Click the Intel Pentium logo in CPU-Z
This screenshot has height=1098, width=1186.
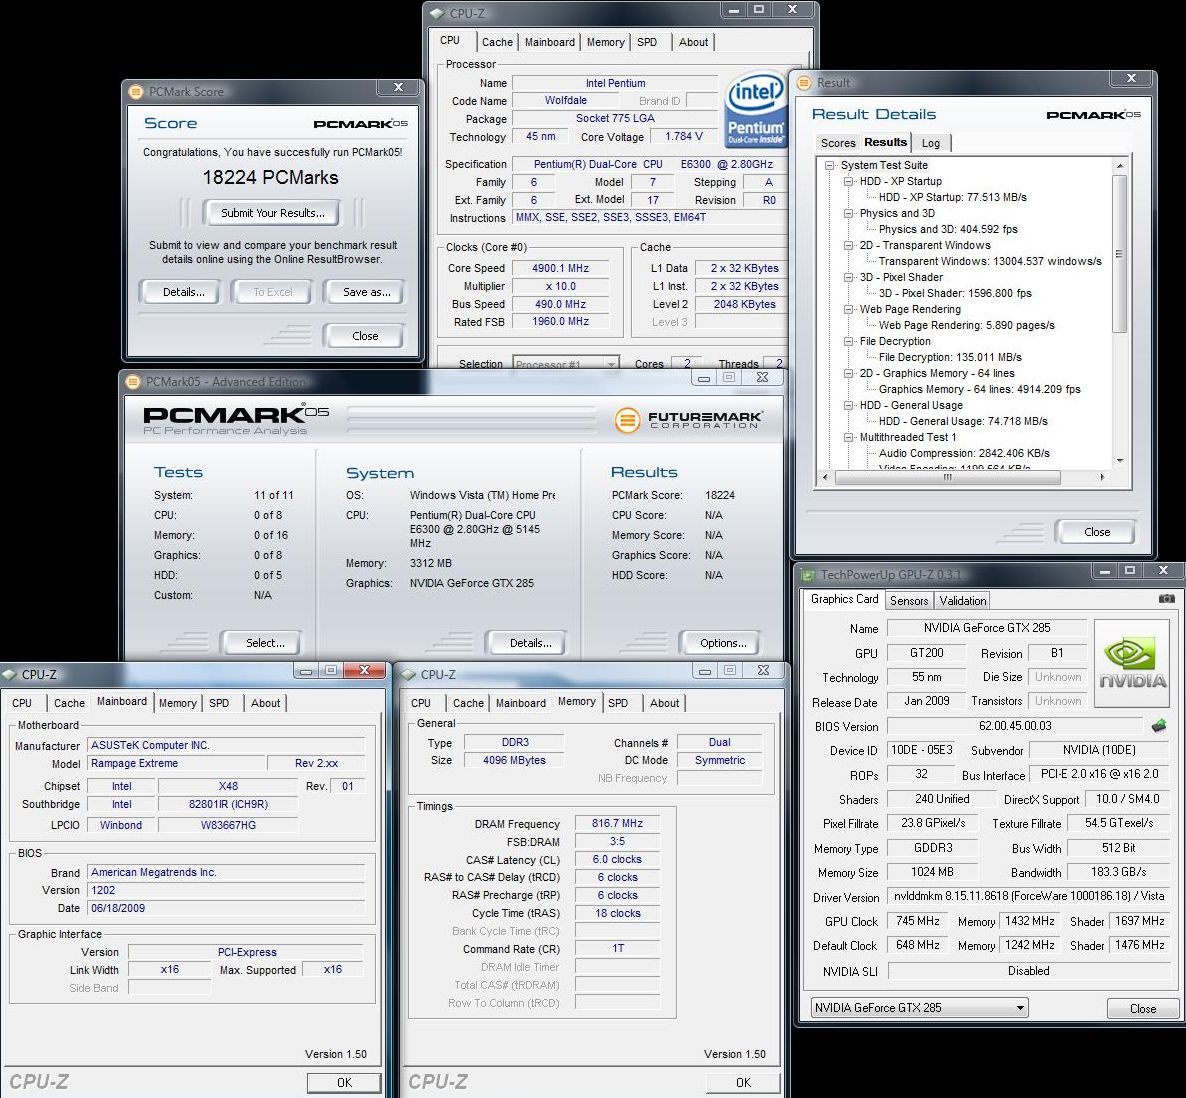point(755,110)
